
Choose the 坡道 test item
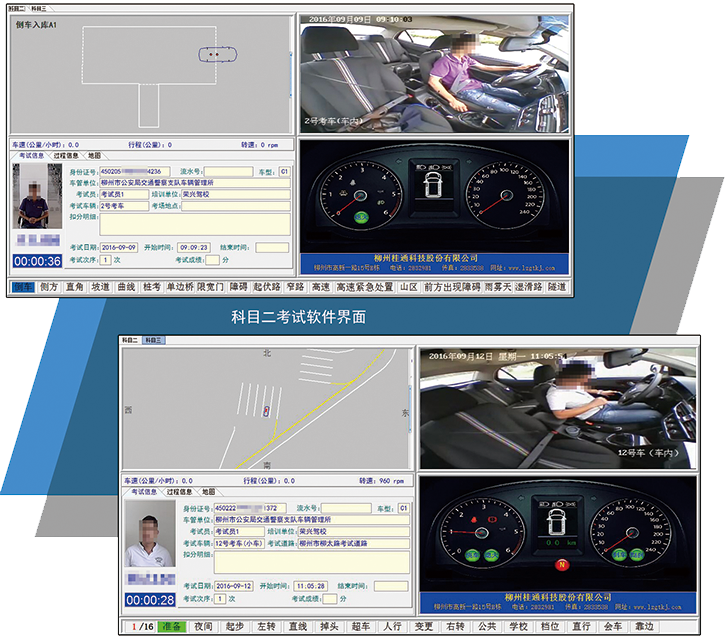point(100,286)
